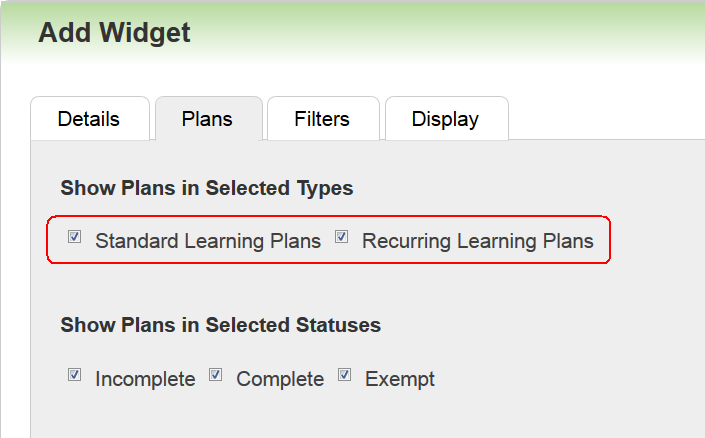Screen dimensions: 705x438
Task: Click the Show Plans in Selected Types heading
Action: (207, 188)
